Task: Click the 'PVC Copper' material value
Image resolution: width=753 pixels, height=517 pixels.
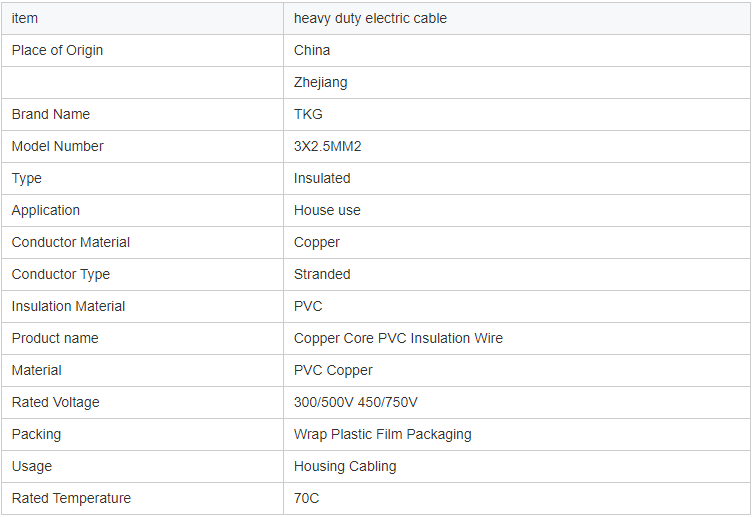Action: 333,370
